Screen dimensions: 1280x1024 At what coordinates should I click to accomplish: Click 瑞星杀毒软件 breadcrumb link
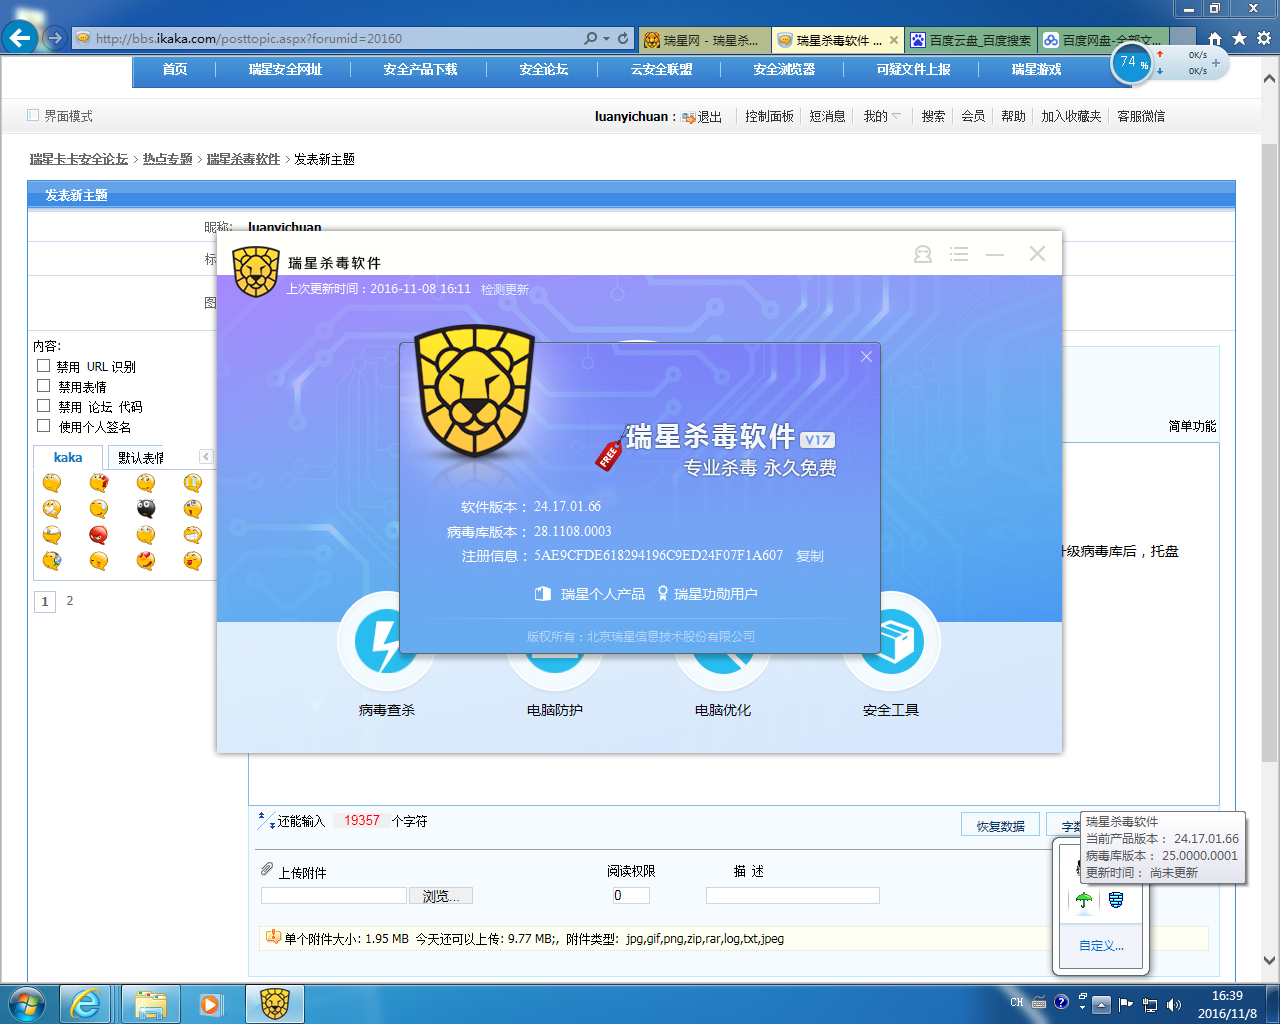click(x=243, y=159)
